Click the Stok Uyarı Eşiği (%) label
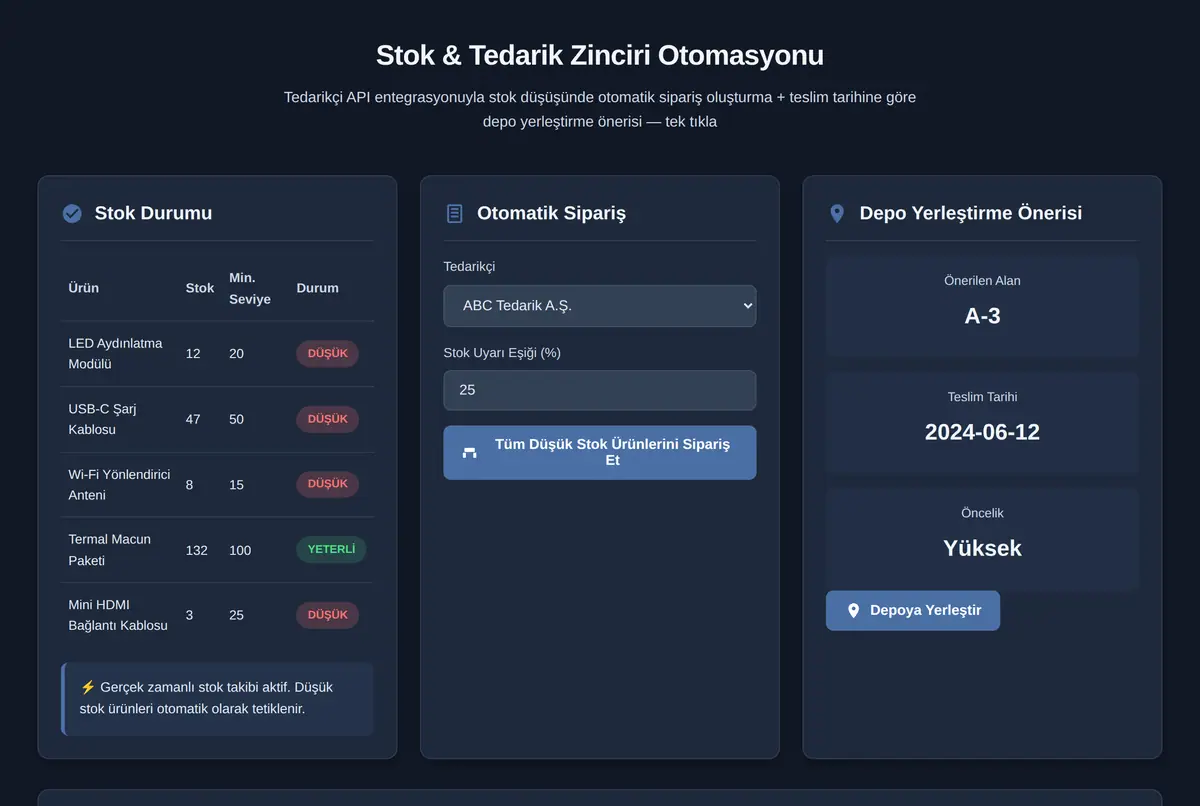Viewport: 1200px width, 806px height. 504,353
